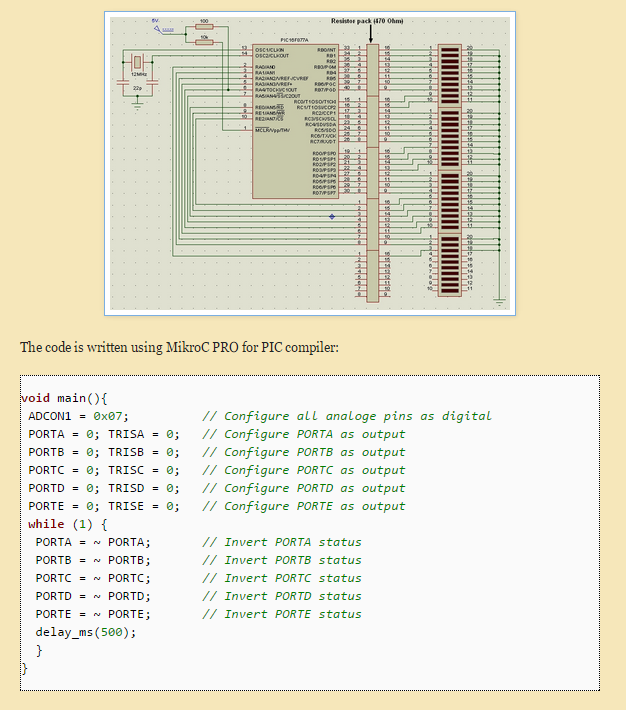626x710 pixels.
Task: Click the 'PORTD = ~ PORTD;' statement
Action: point(93,596)
